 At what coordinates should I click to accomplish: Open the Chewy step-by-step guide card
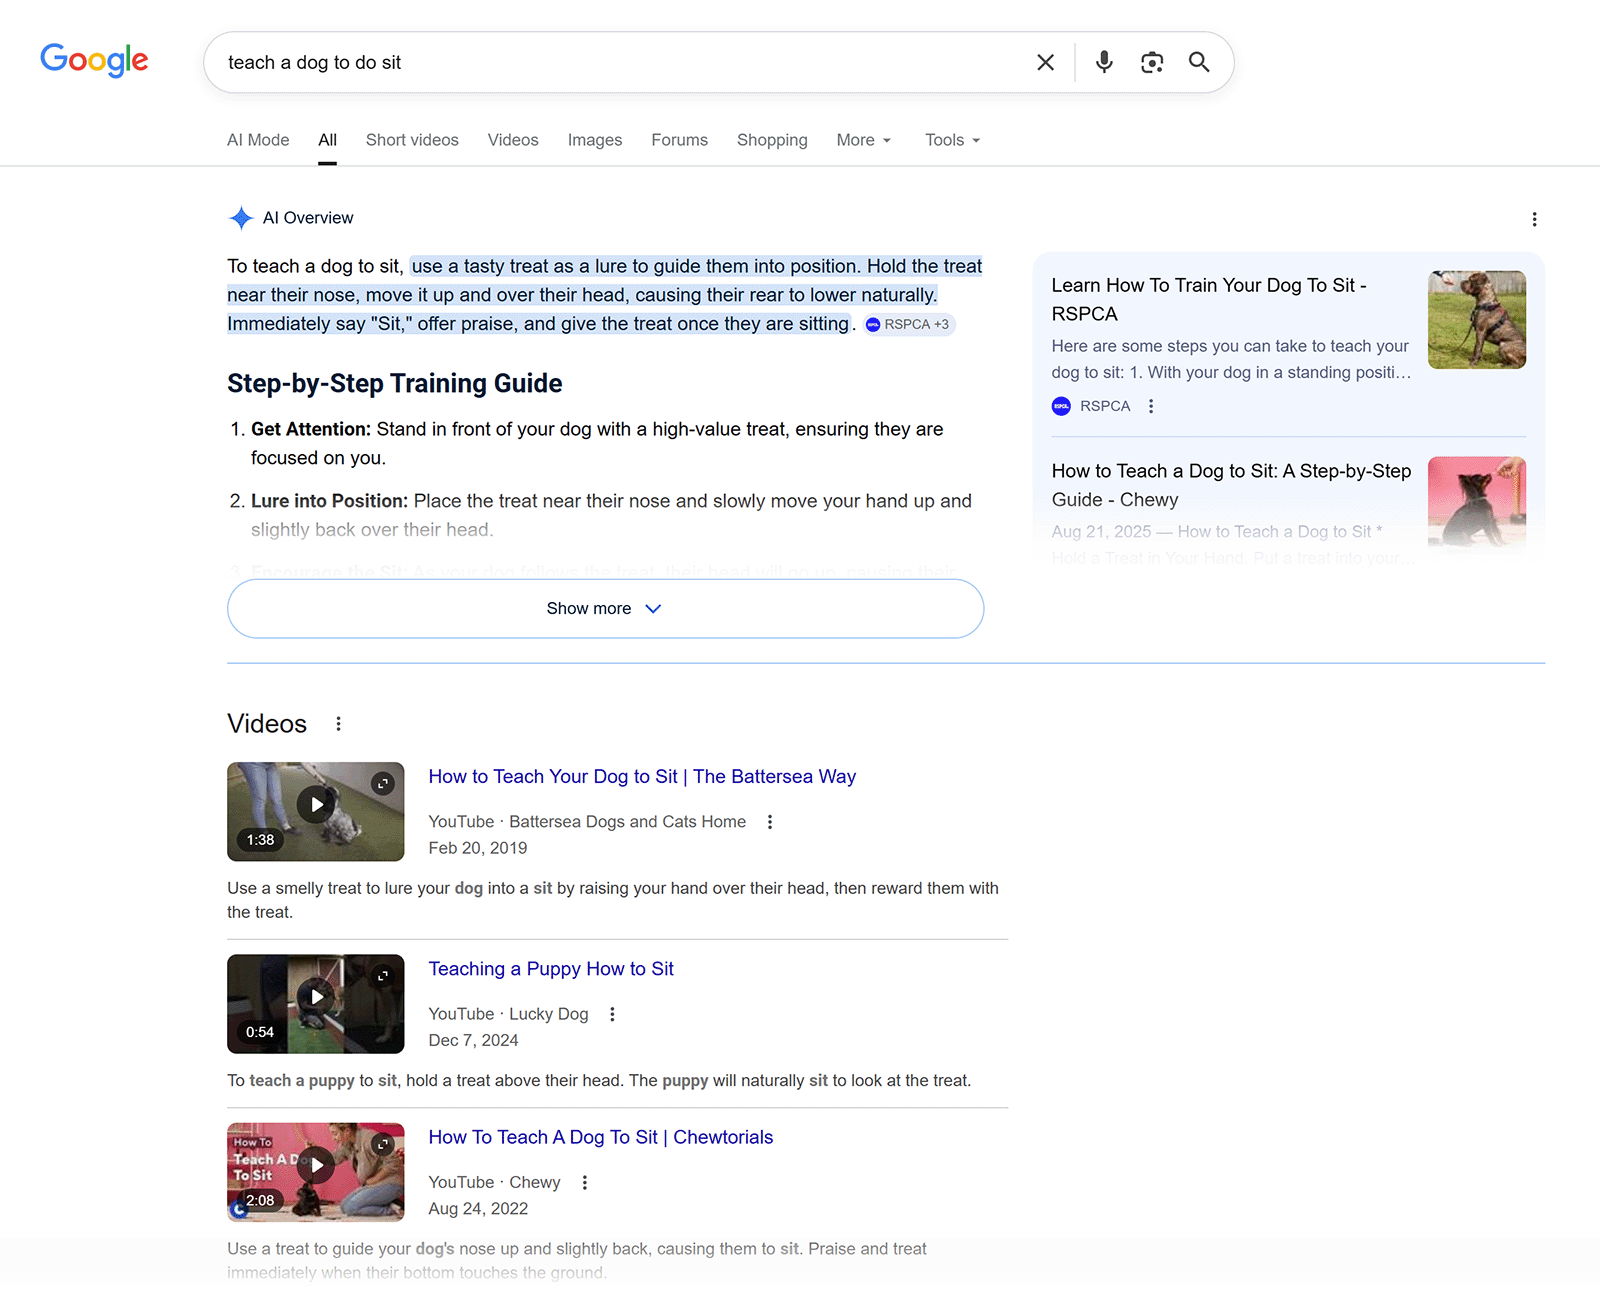pos(1231,485)
